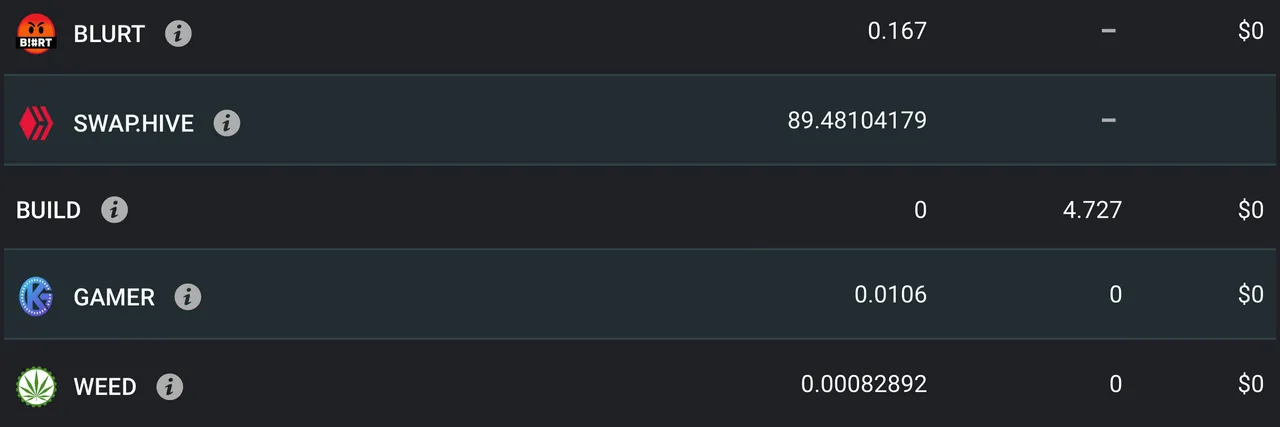1280x427 pixels.
Task: Click the green WEED leaf logo
Action: tap(37, 386)
